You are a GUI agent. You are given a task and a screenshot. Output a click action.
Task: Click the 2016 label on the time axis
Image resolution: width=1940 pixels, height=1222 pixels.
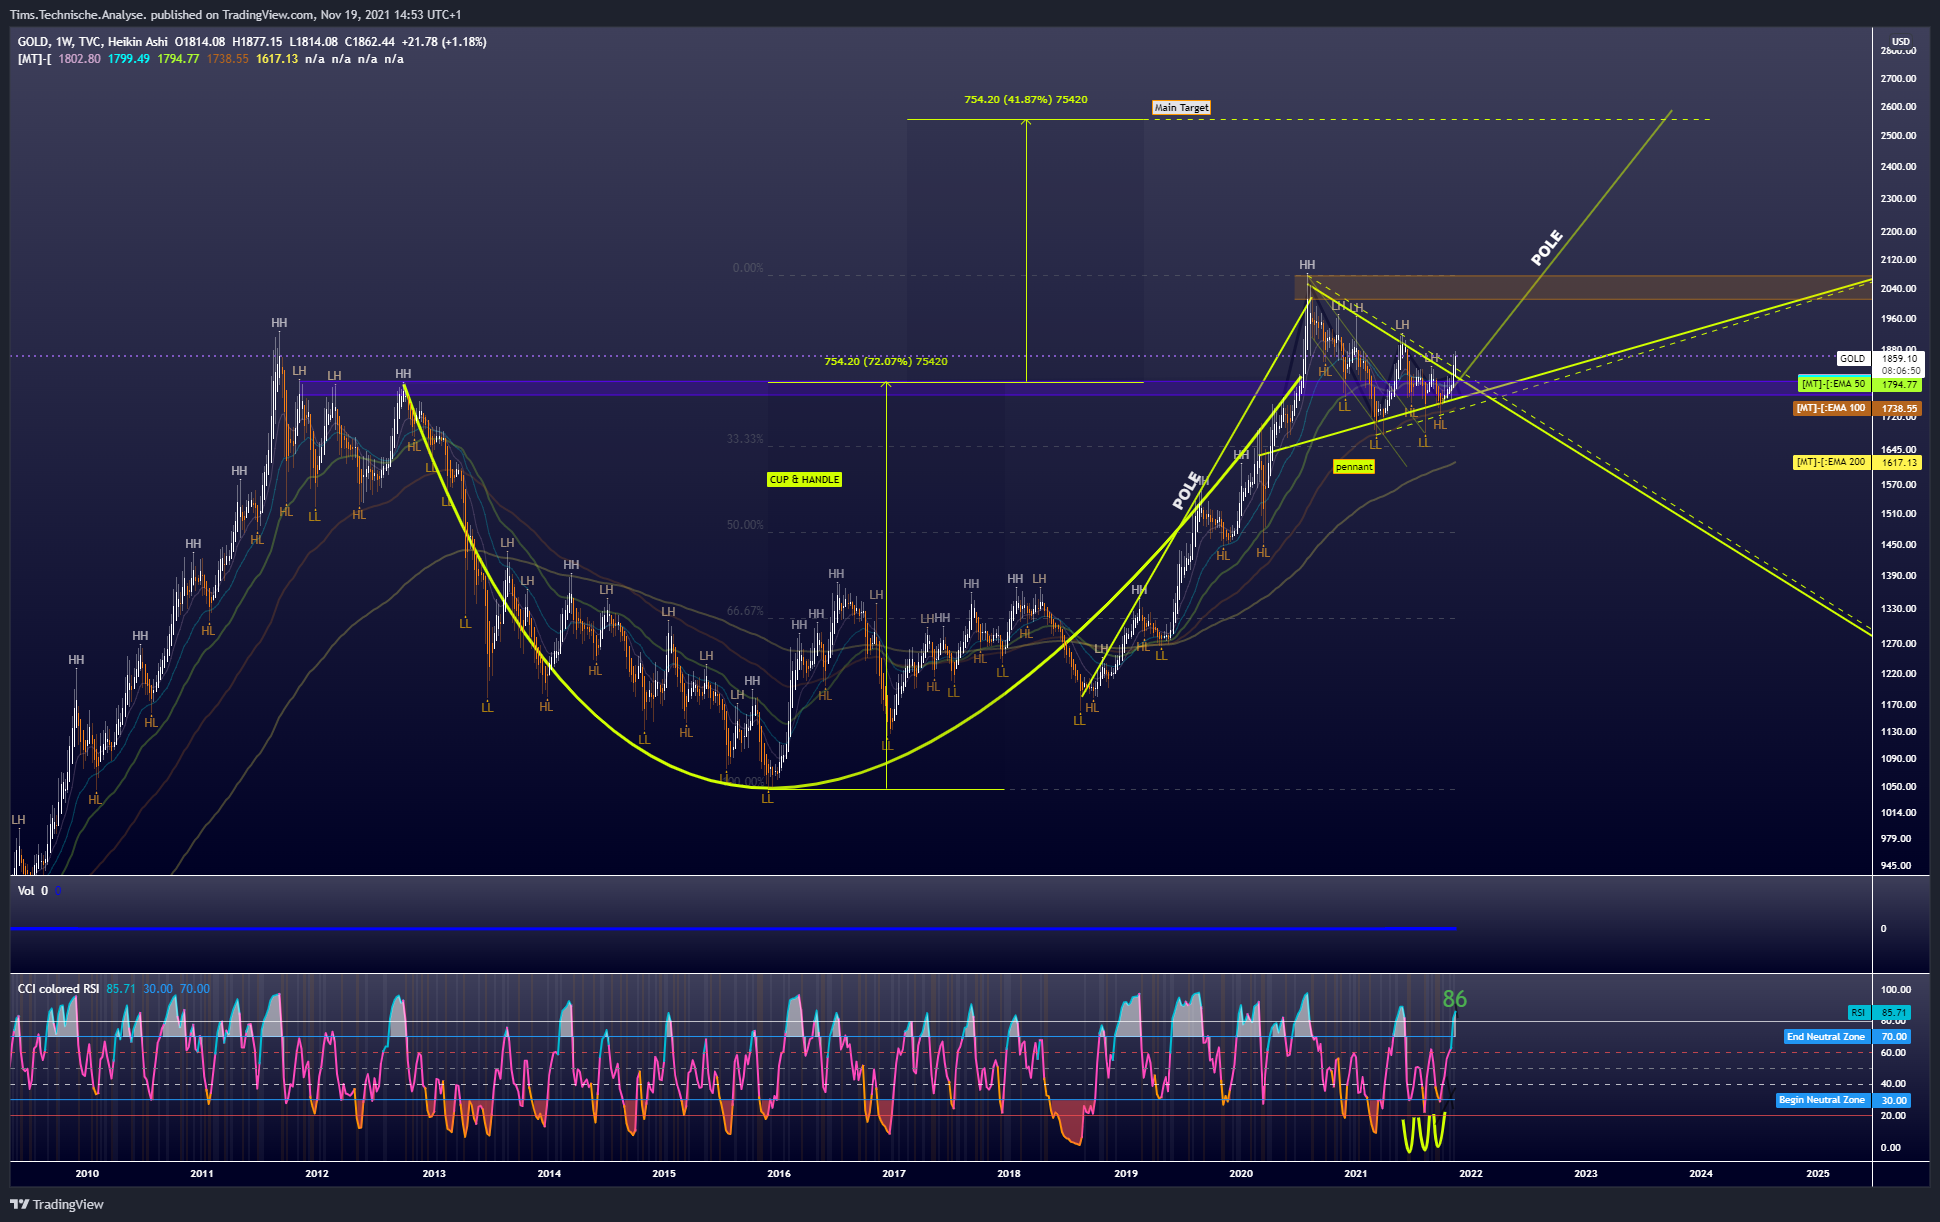click(779, 1174)
